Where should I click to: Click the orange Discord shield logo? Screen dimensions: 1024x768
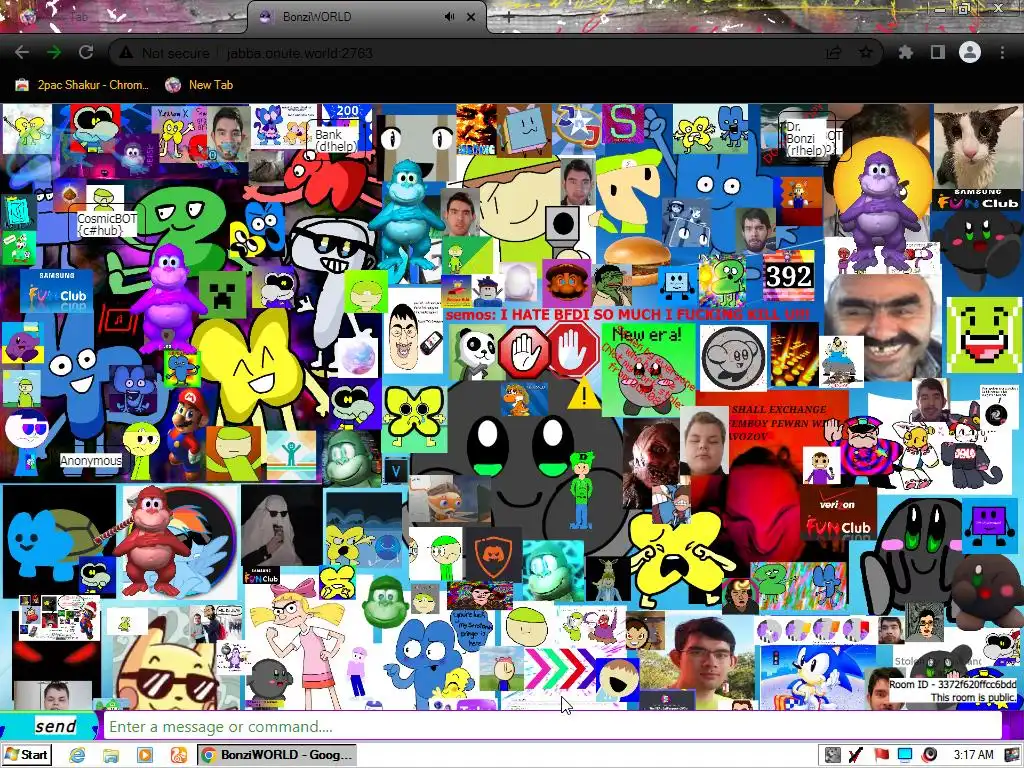tap(493, 556)
